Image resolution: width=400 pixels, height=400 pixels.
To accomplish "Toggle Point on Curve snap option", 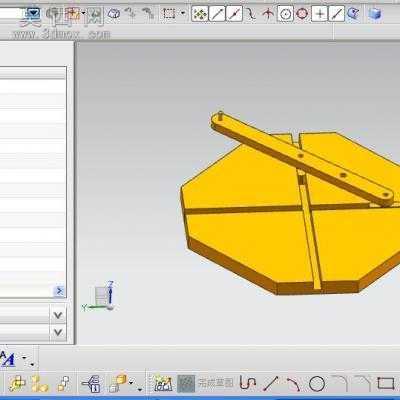I will pyautogui.click(x=337, y=14).
